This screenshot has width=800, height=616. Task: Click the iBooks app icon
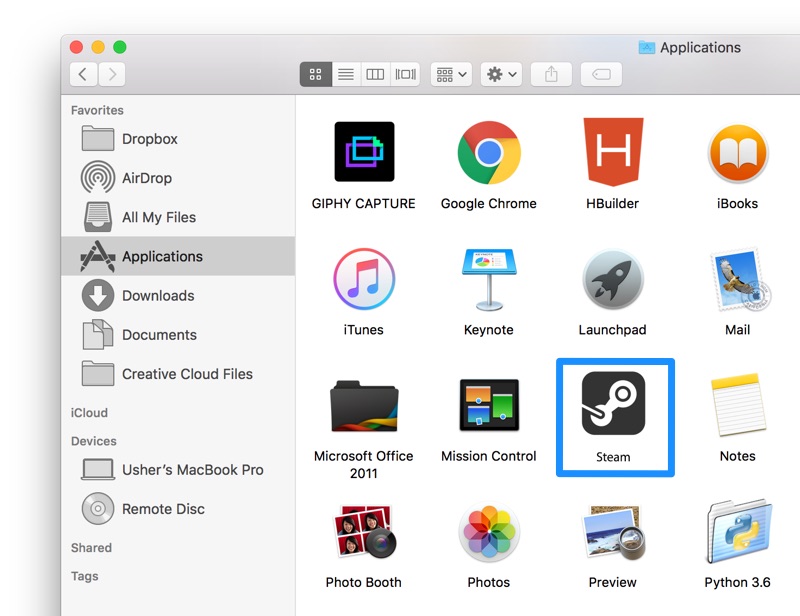[x=738, y=154]
